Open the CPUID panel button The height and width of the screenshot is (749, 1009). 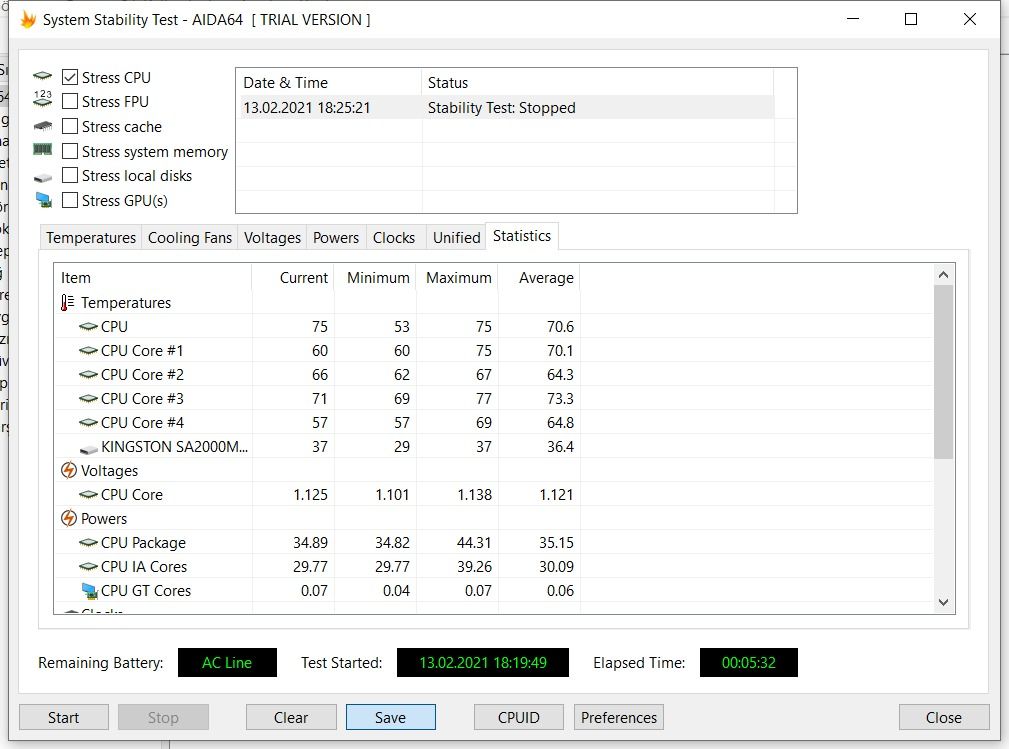tap(519, 717)
